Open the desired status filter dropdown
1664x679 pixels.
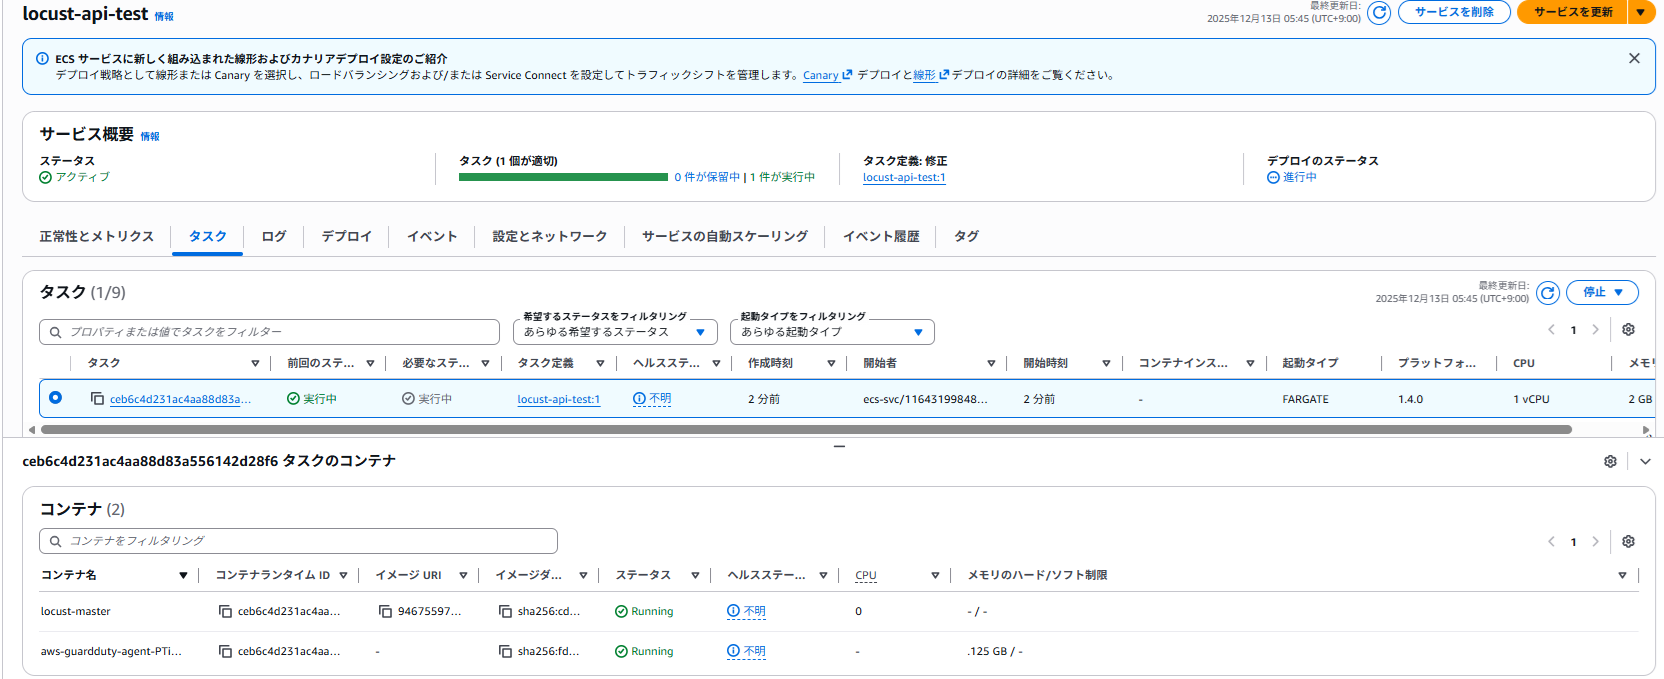pos(615,332)
